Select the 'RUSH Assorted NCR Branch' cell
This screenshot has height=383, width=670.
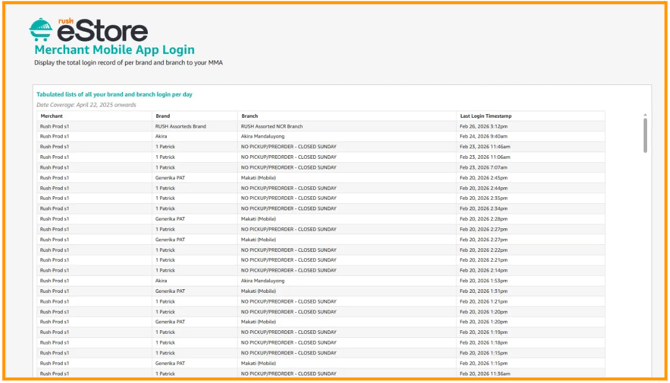[x=272, y=127]
